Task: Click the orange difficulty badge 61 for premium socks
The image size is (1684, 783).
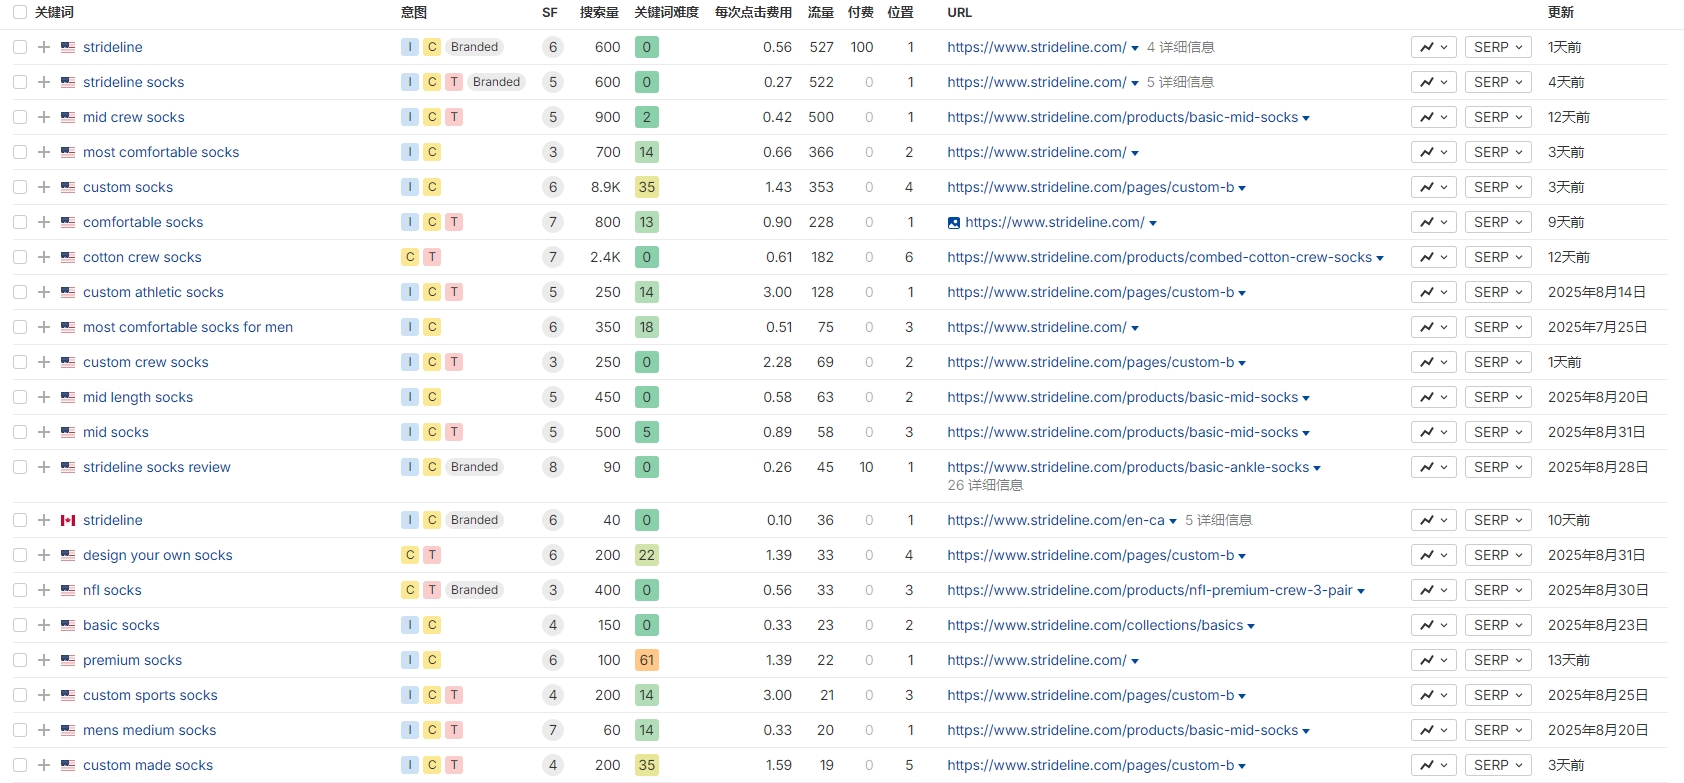Action: coord(647,660)
